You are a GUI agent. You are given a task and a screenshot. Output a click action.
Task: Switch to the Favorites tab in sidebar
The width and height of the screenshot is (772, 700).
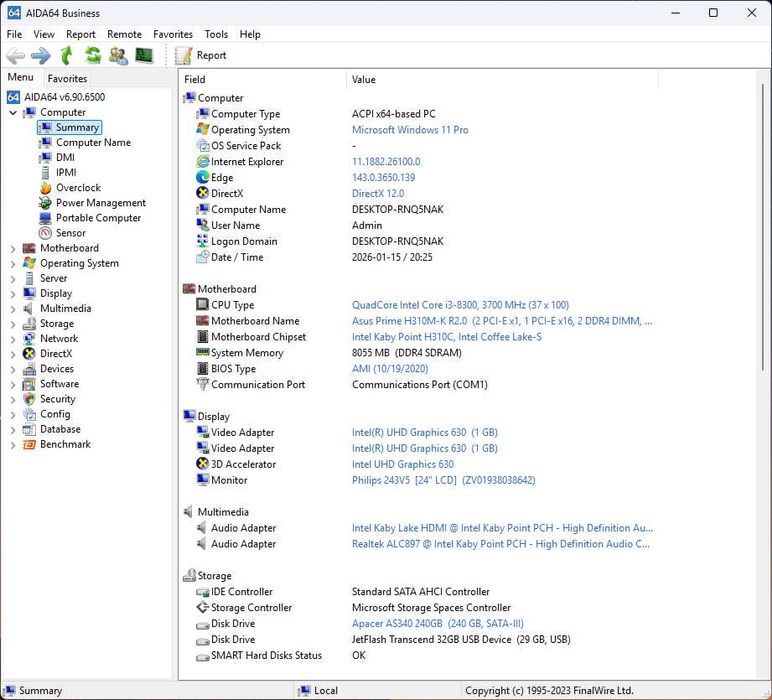click(x=67, y=78)
